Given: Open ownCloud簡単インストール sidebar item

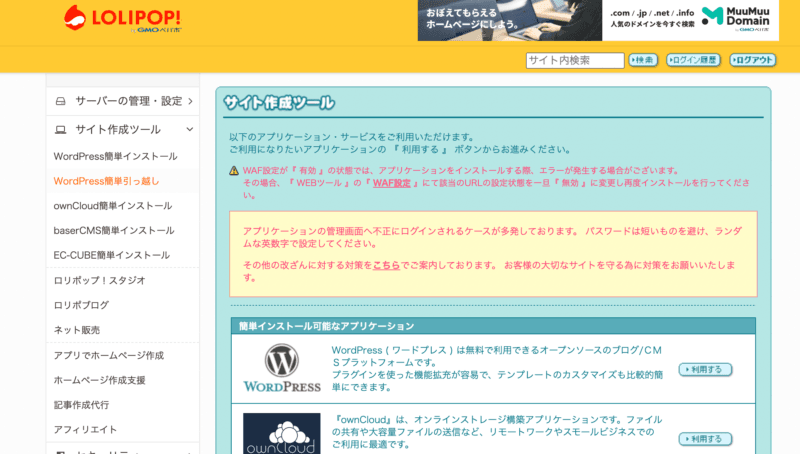Looking at the screenshot, I should [112, 206].
